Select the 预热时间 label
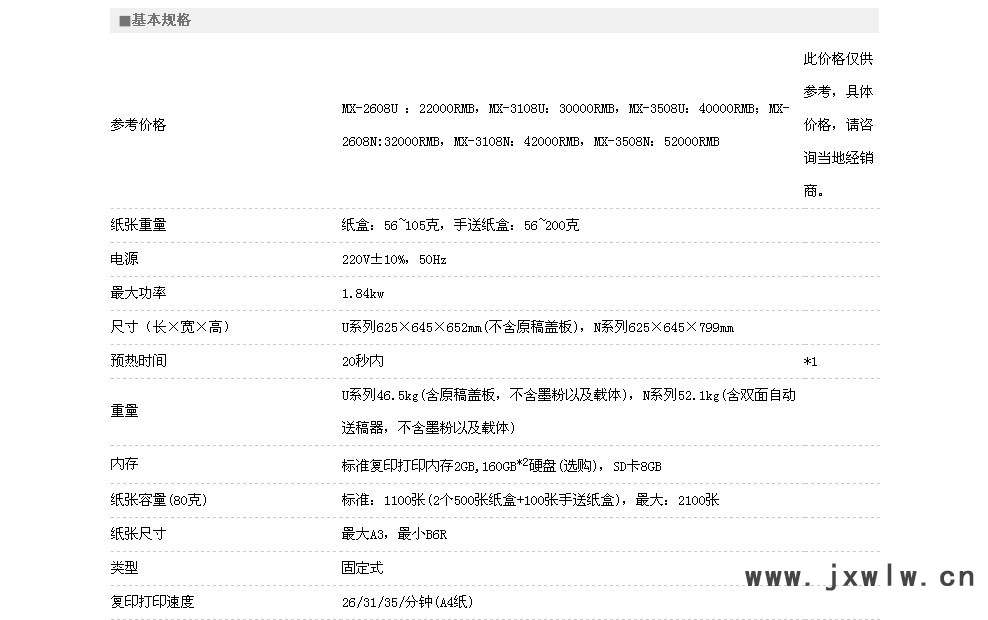This screenshot has height=620, width=988. coord(138,361)
